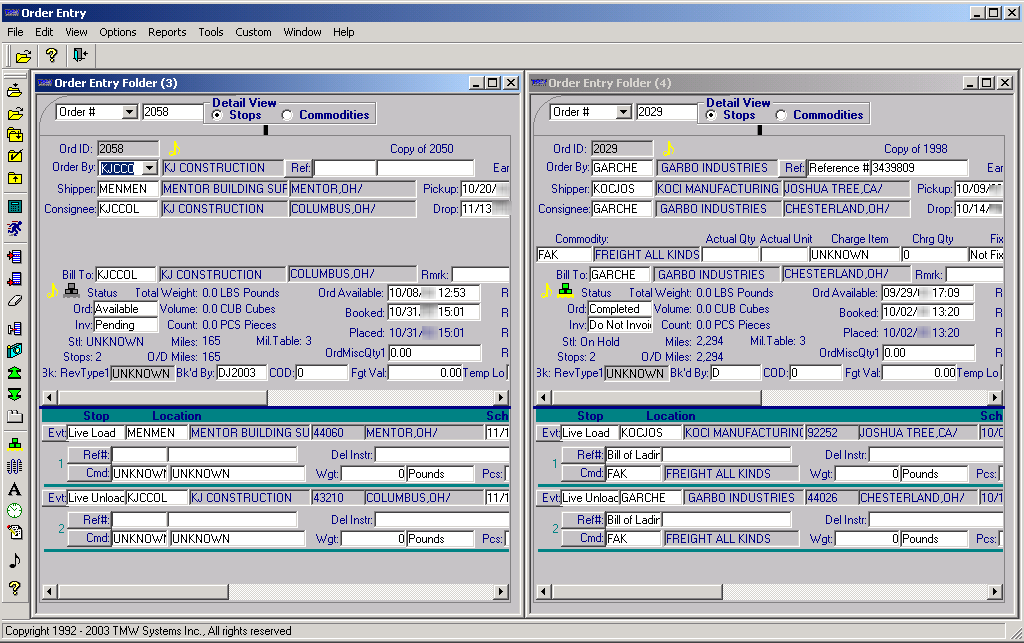Click the yellow question mark toolbar icon
The width and height of the screenshot is (1024, 643).
[51, 55]
